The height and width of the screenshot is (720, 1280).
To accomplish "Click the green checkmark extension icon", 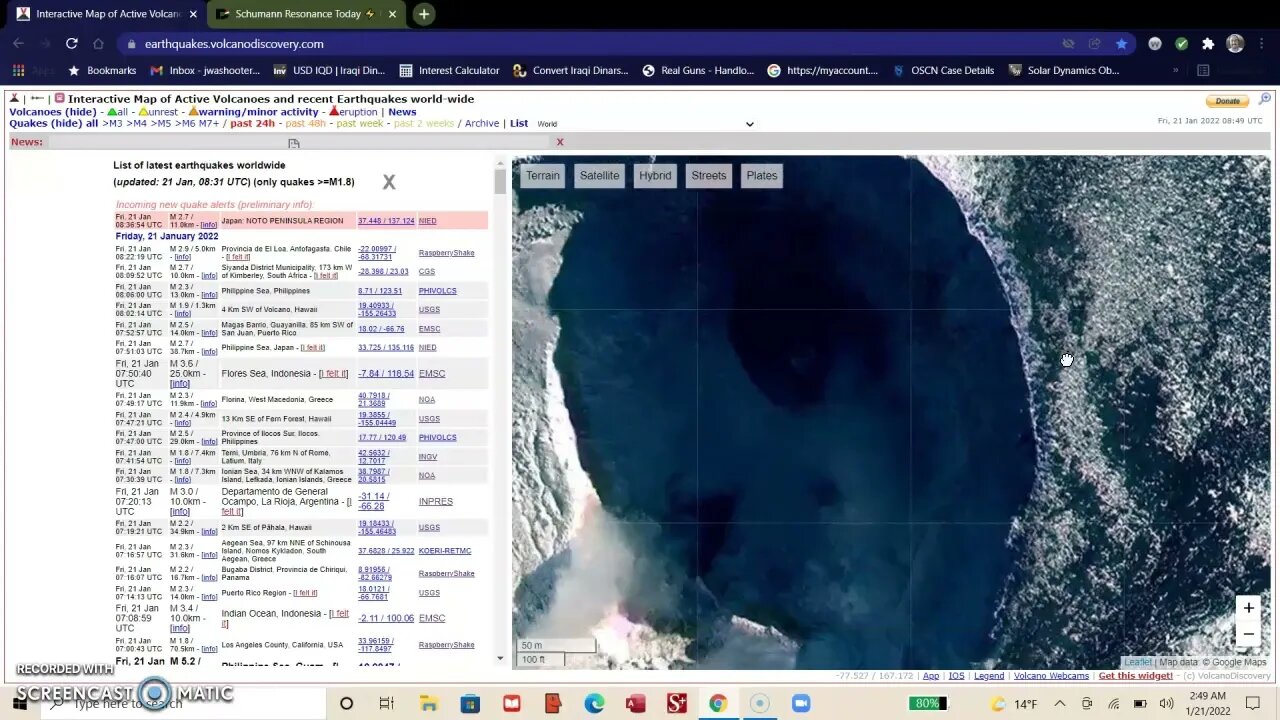I will pyautogui.click(x=1181, y=44).
